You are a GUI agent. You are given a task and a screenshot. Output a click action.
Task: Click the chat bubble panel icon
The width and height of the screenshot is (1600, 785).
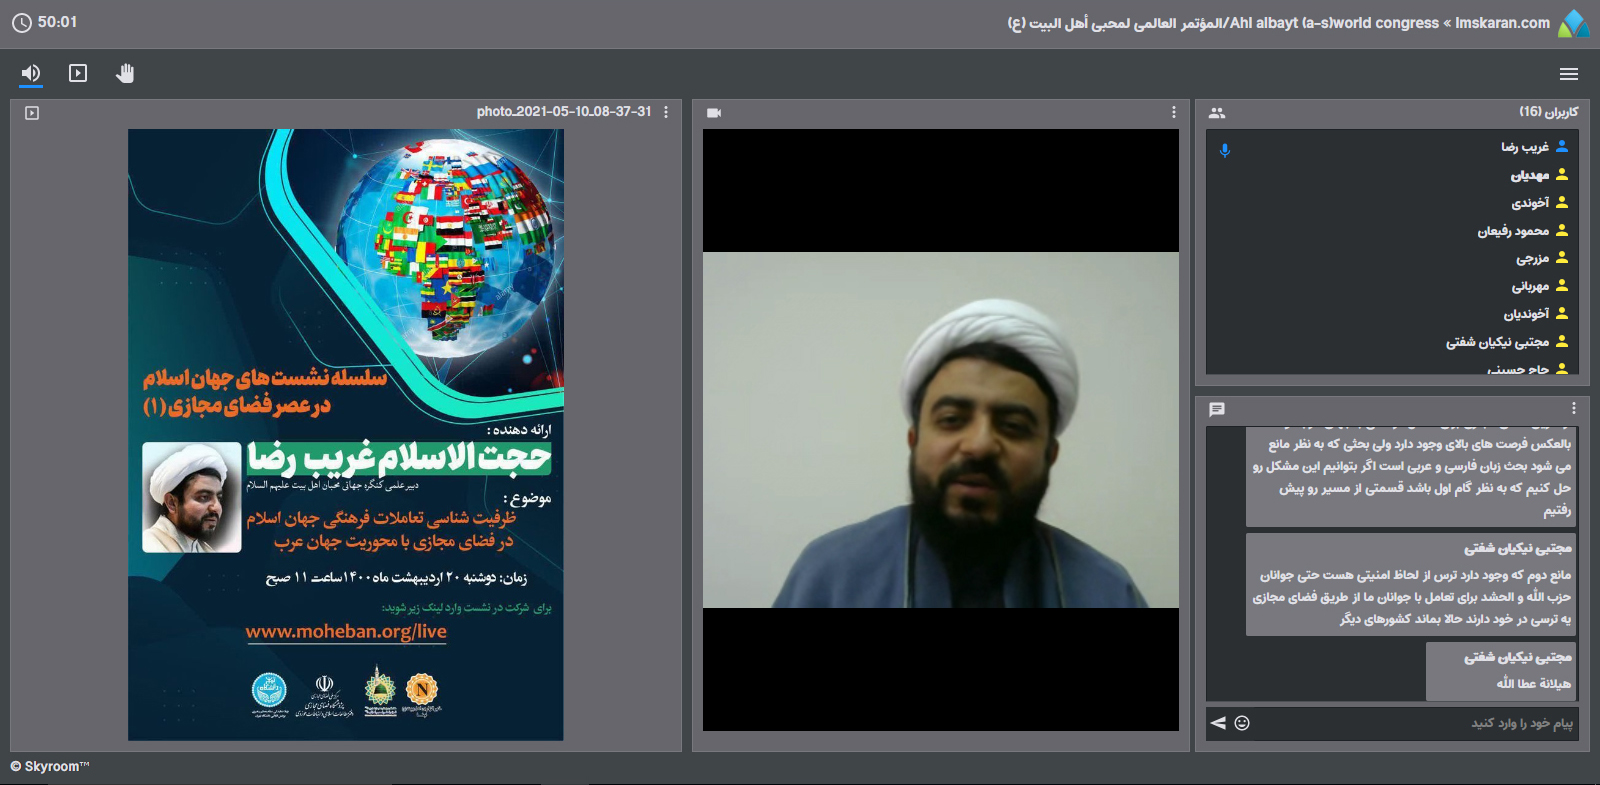click(x=1217, y=409)
